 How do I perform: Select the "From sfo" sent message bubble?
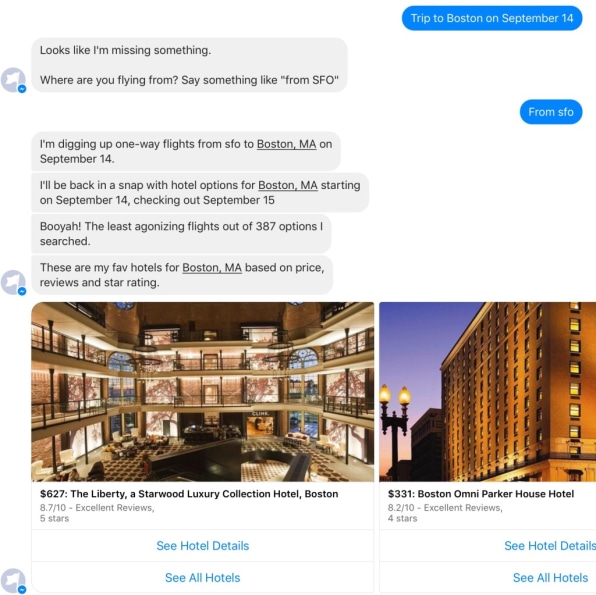[551, 112]
